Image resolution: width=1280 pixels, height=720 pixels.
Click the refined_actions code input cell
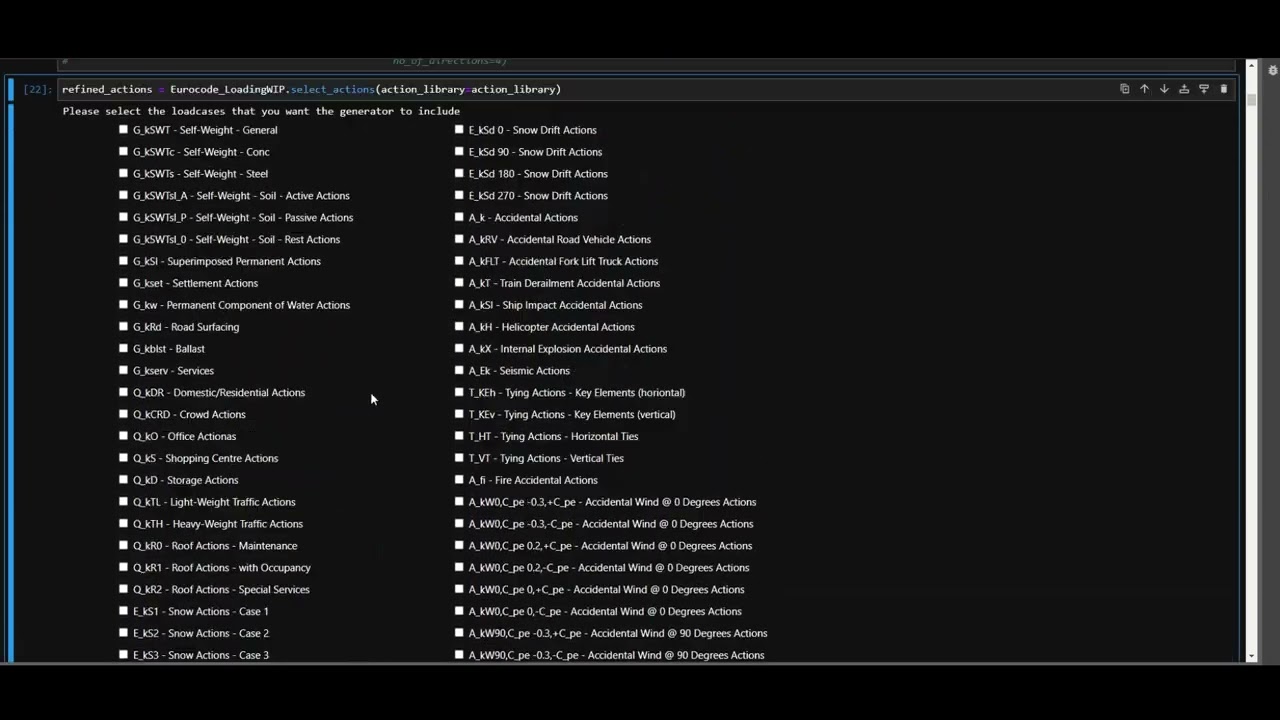pos(648,89)
